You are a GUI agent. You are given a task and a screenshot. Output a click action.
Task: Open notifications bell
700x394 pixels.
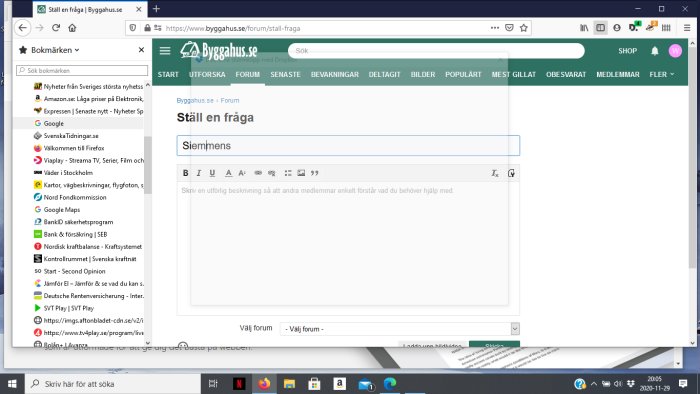654,51
